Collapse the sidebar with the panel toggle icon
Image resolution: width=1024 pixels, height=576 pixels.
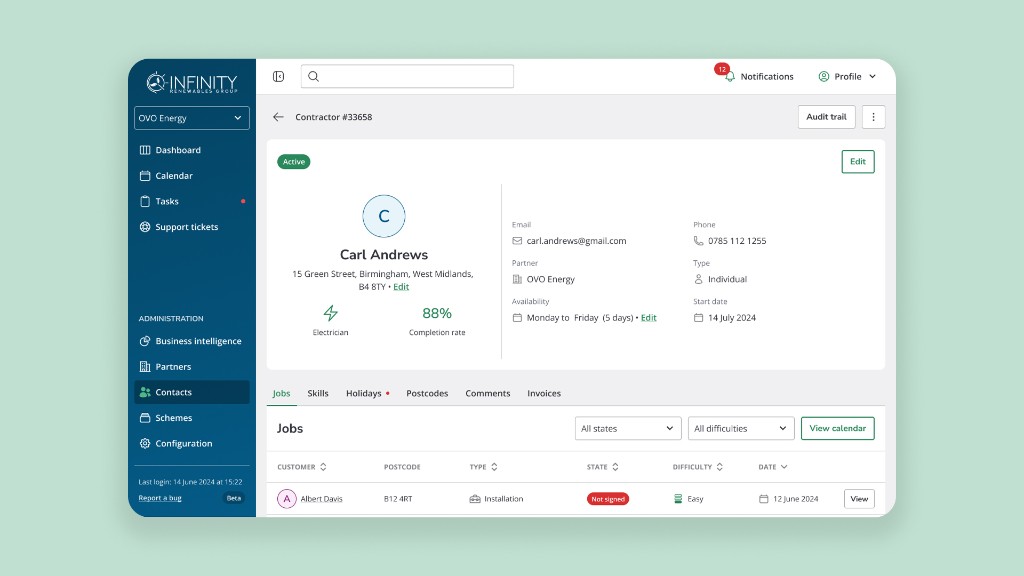[278, 76]
